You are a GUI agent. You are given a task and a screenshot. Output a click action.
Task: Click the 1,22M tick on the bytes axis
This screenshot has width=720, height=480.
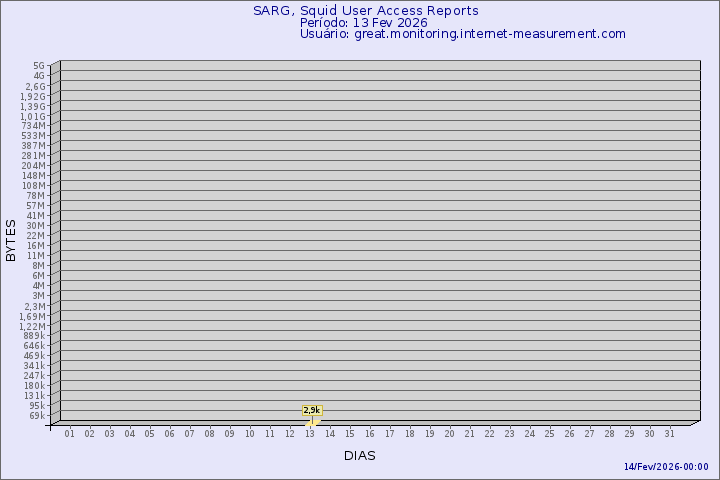[x=32, y=326]
